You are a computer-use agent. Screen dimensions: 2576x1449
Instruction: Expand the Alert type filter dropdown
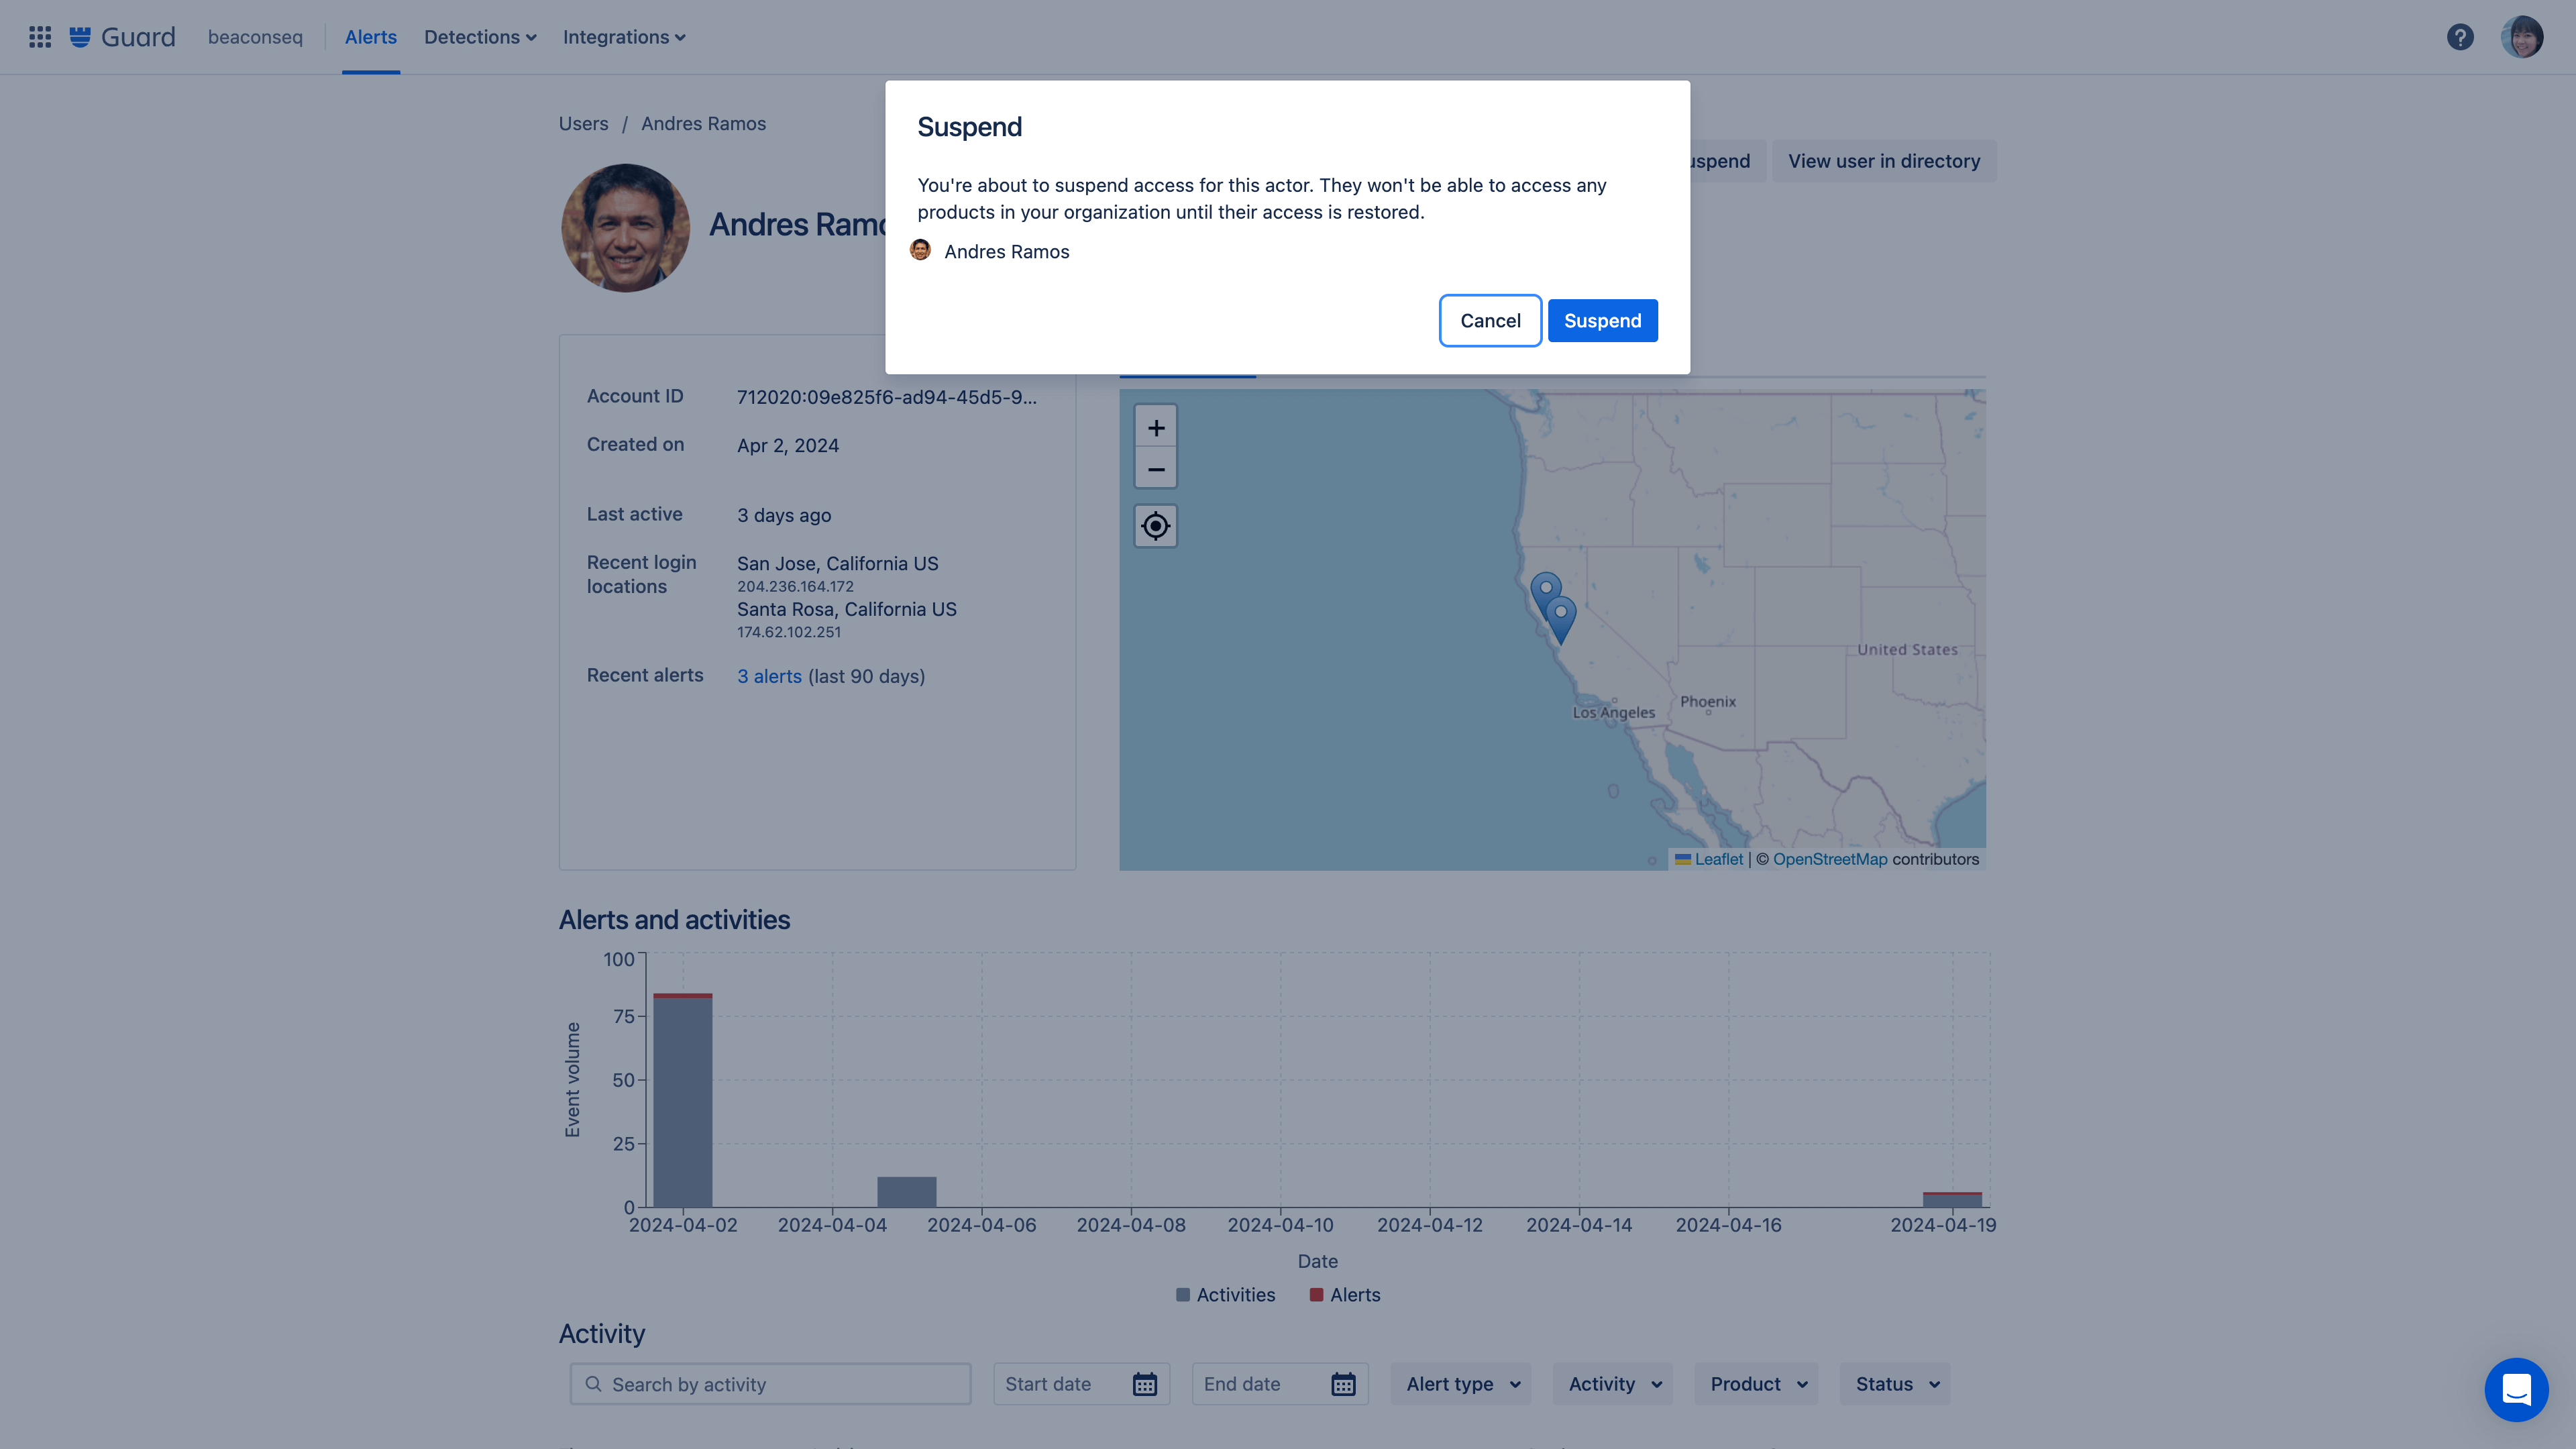pyautogui.click(x=1461, y=1383)
